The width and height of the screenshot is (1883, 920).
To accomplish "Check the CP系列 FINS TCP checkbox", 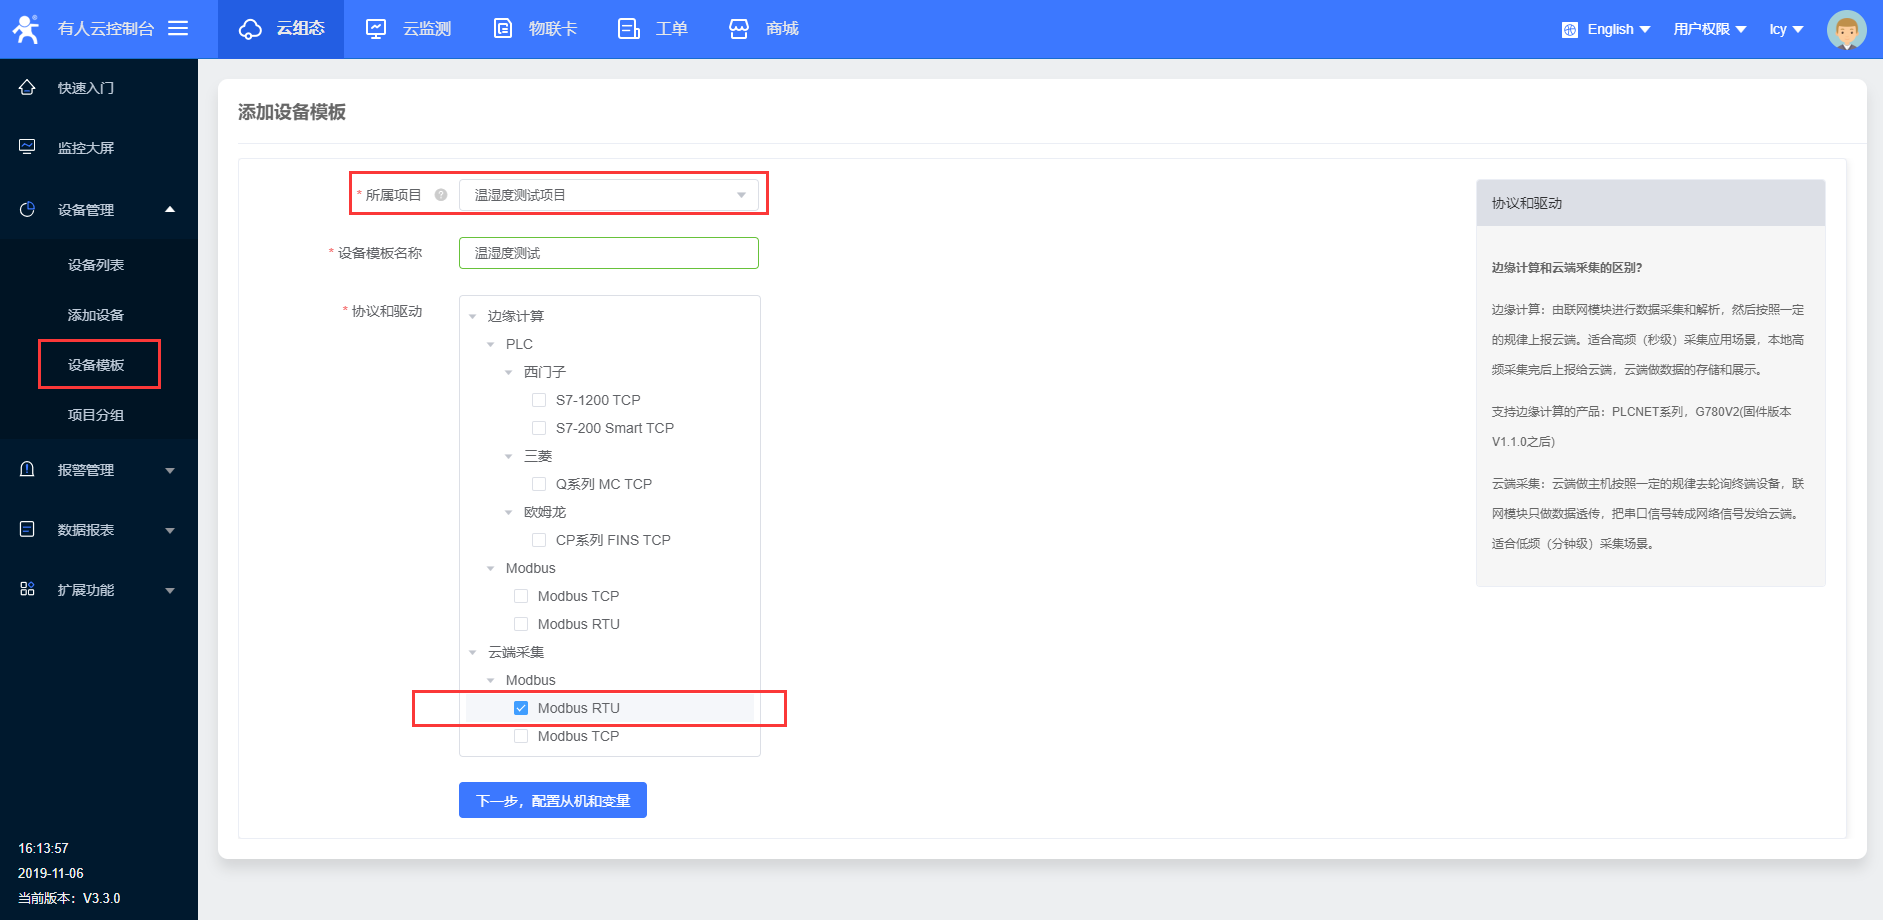I will 539,540.
